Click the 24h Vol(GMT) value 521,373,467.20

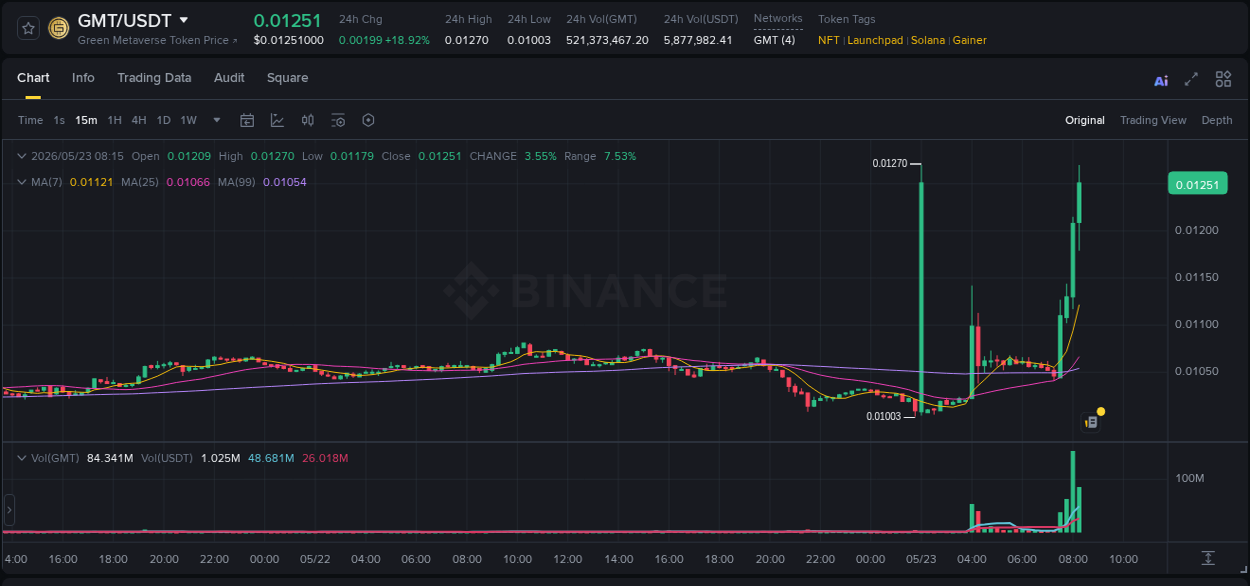coord(607,40)
